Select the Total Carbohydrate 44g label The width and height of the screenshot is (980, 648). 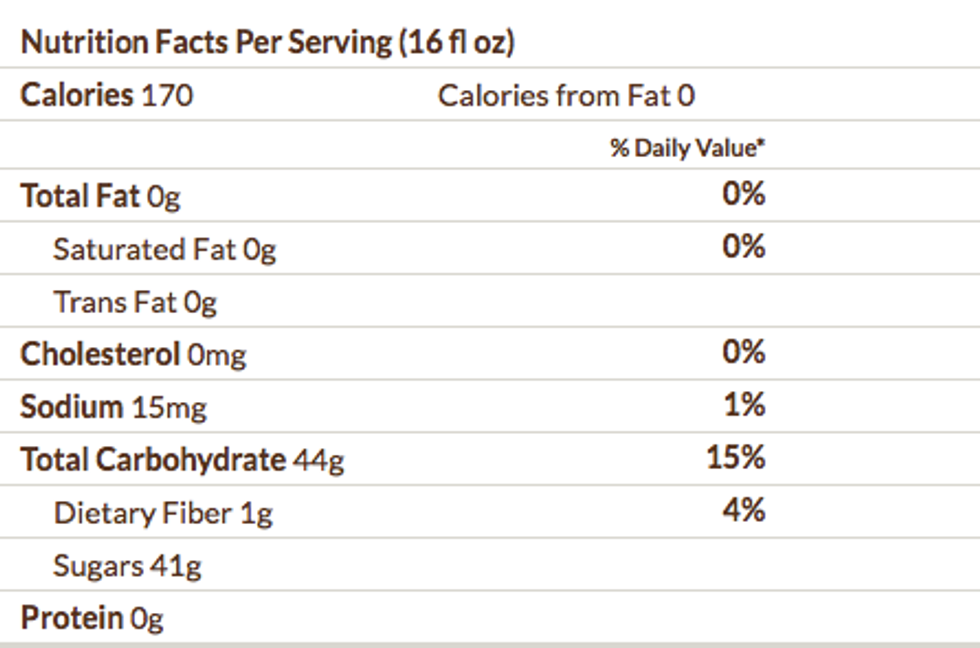coord(182,460)
